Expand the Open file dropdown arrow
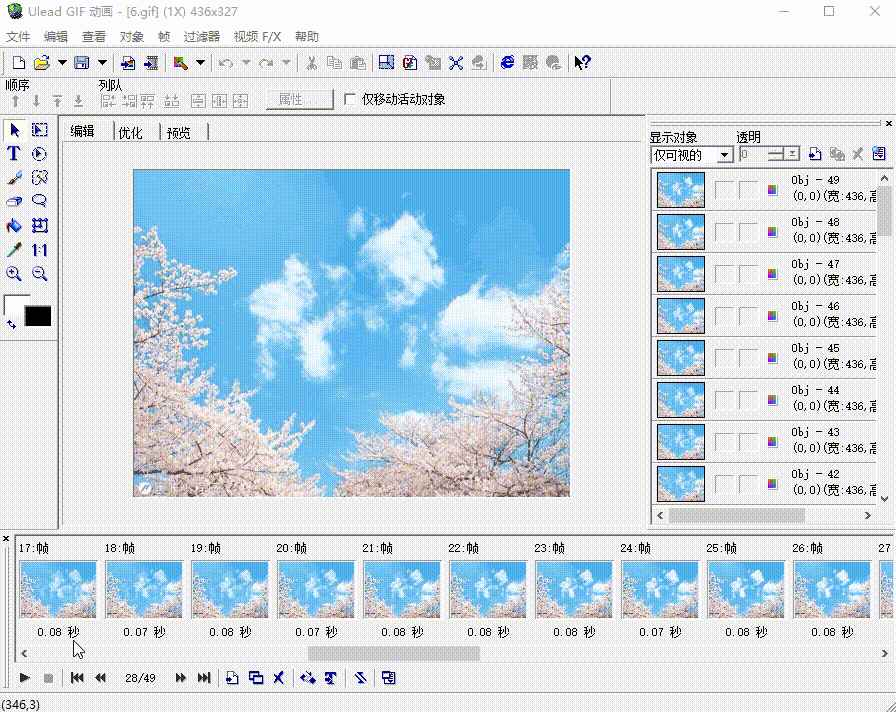Screen dimensions: 896x712 pos(62,62)
